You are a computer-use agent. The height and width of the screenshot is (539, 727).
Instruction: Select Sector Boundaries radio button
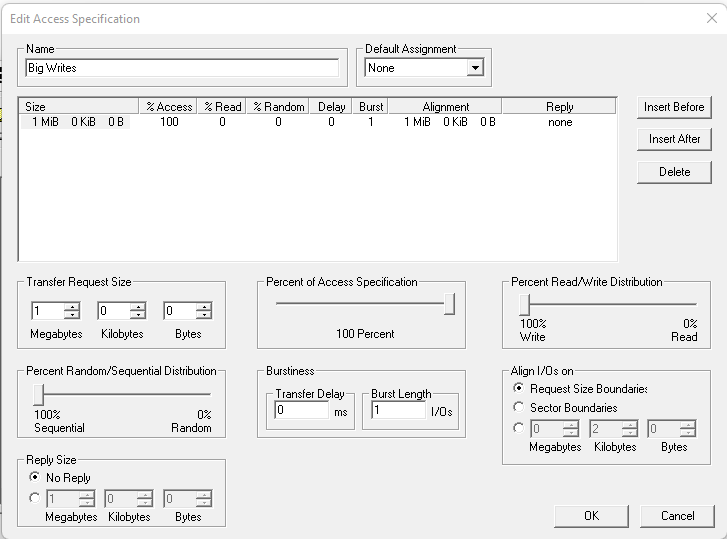(518, 407)
